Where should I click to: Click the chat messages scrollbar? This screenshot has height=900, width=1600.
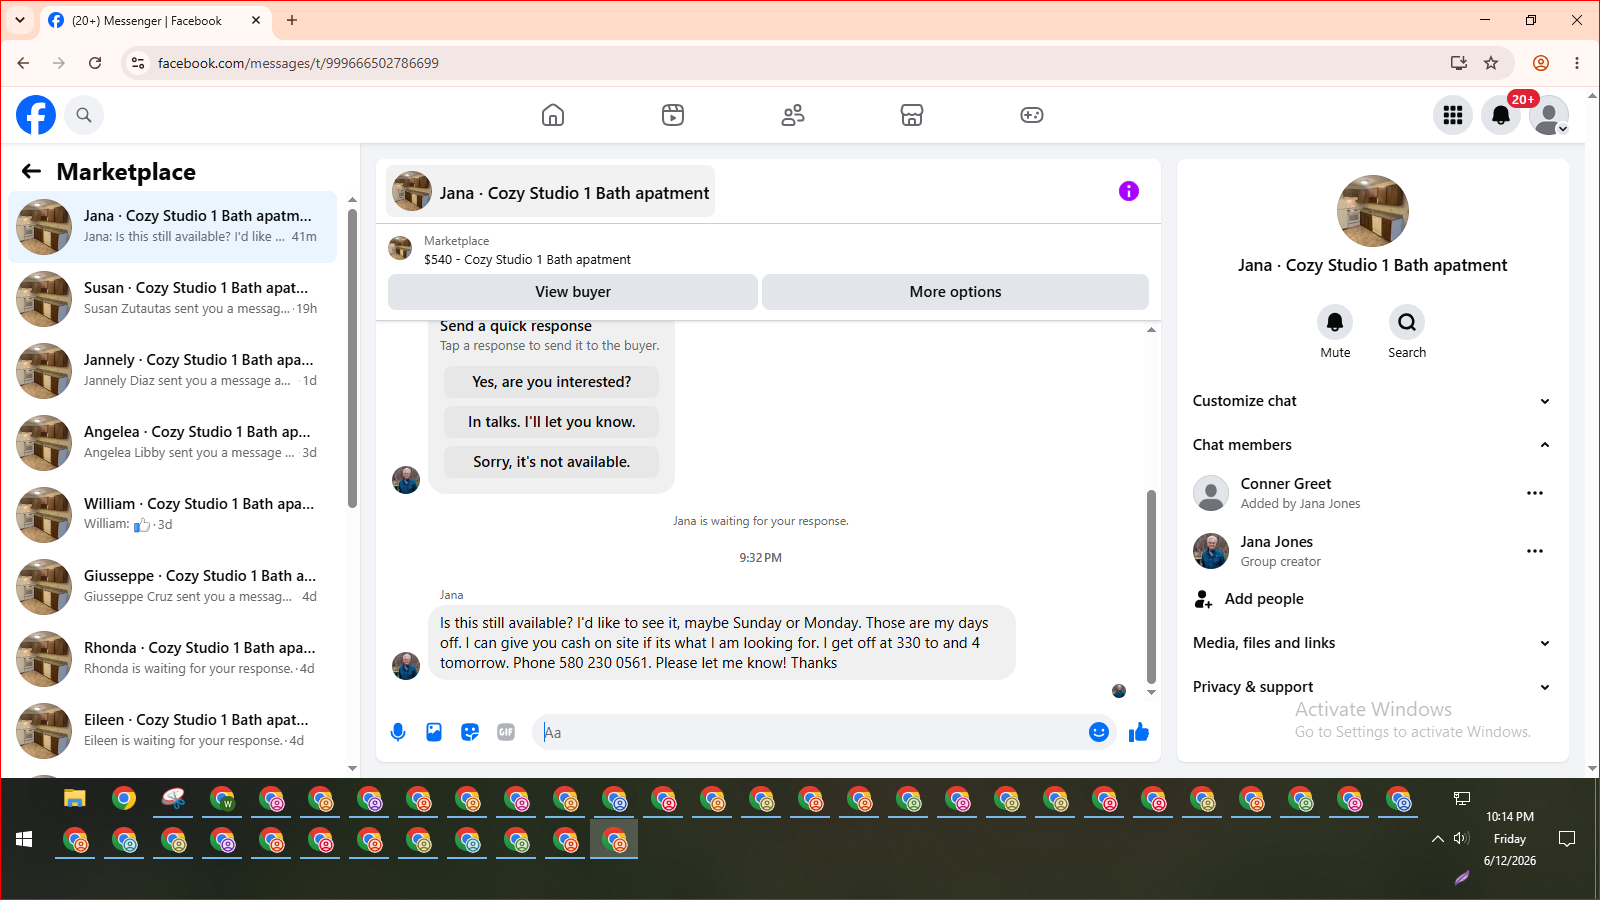point(1151,585)
